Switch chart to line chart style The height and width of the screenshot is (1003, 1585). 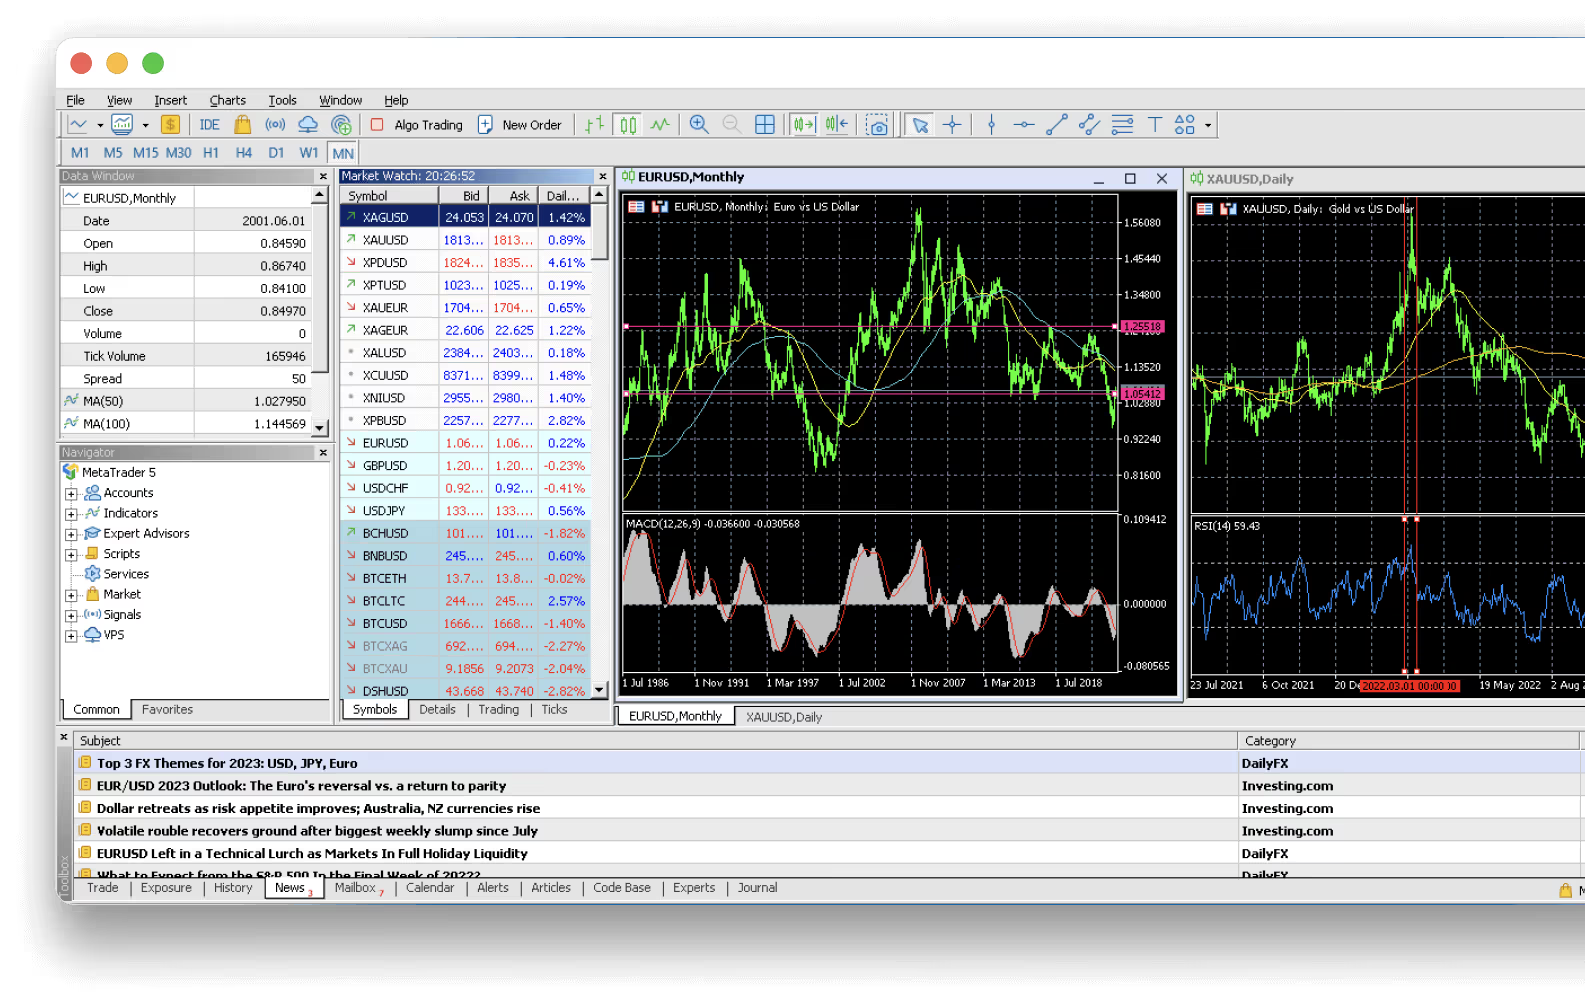pyautogui.click(x=660, y=125)
